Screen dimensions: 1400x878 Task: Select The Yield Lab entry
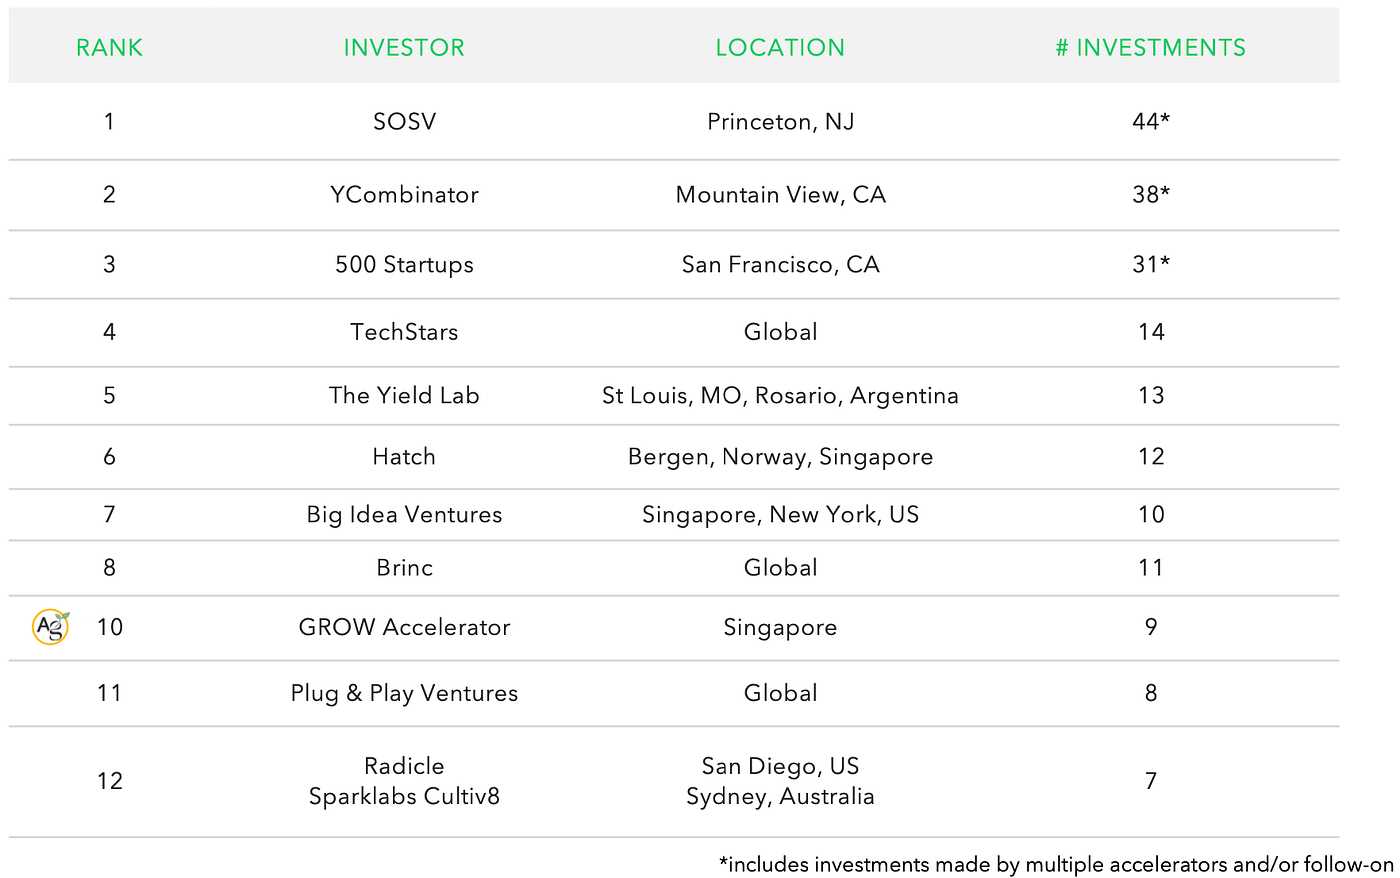[404, 396]
